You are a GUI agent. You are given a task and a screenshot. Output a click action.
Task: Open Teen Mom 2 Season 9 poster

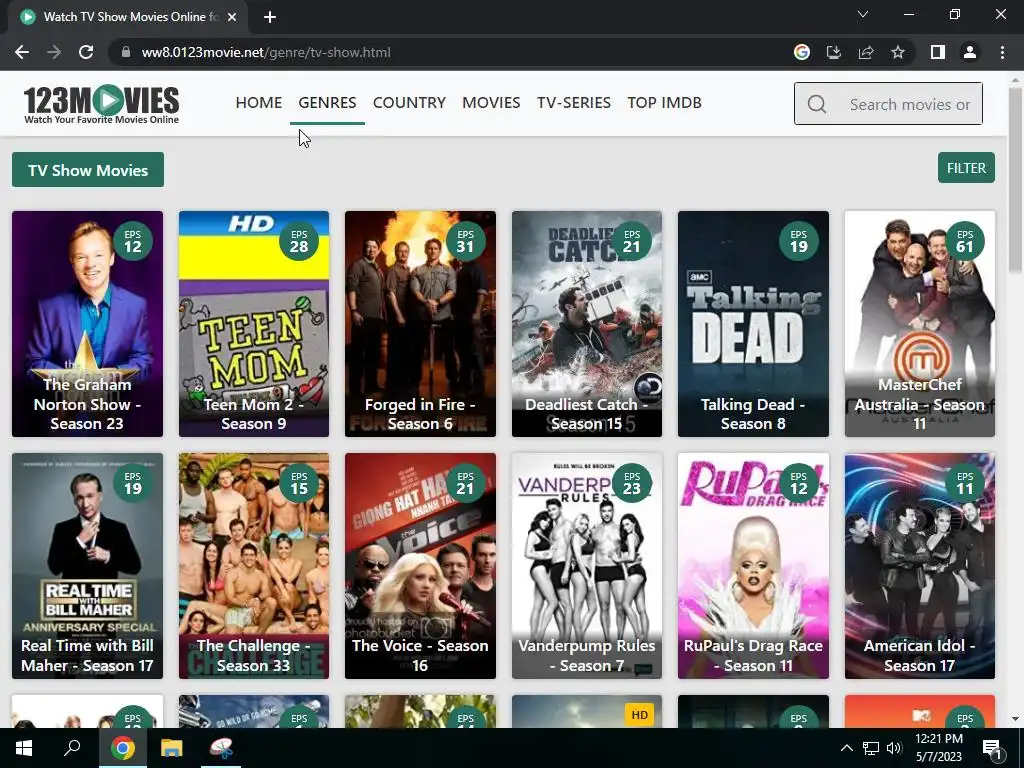[x=254, y=324]
